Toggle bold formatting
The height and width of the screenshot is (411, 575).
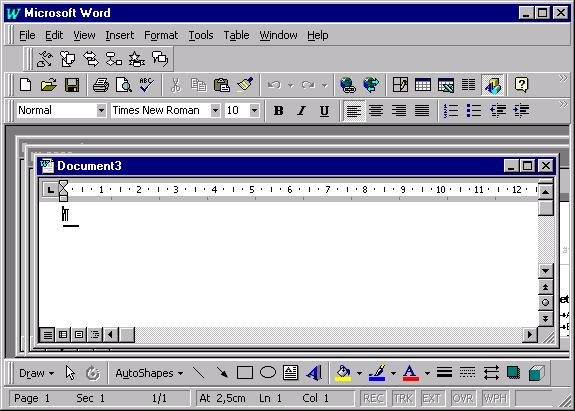[278, 110]
